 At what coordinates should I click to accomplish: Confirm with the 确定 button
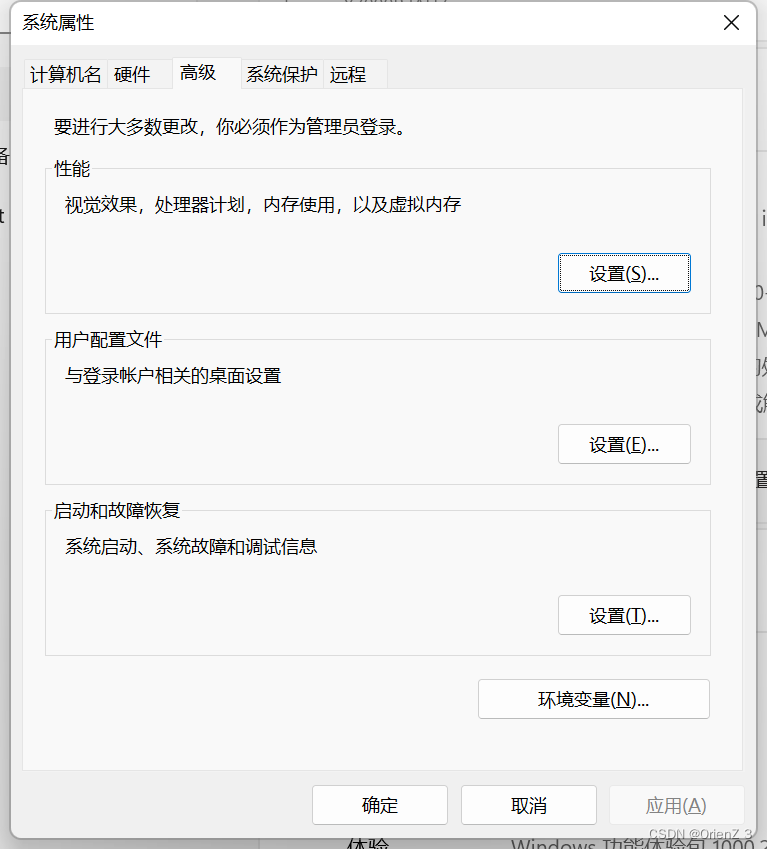coord(380,805)
